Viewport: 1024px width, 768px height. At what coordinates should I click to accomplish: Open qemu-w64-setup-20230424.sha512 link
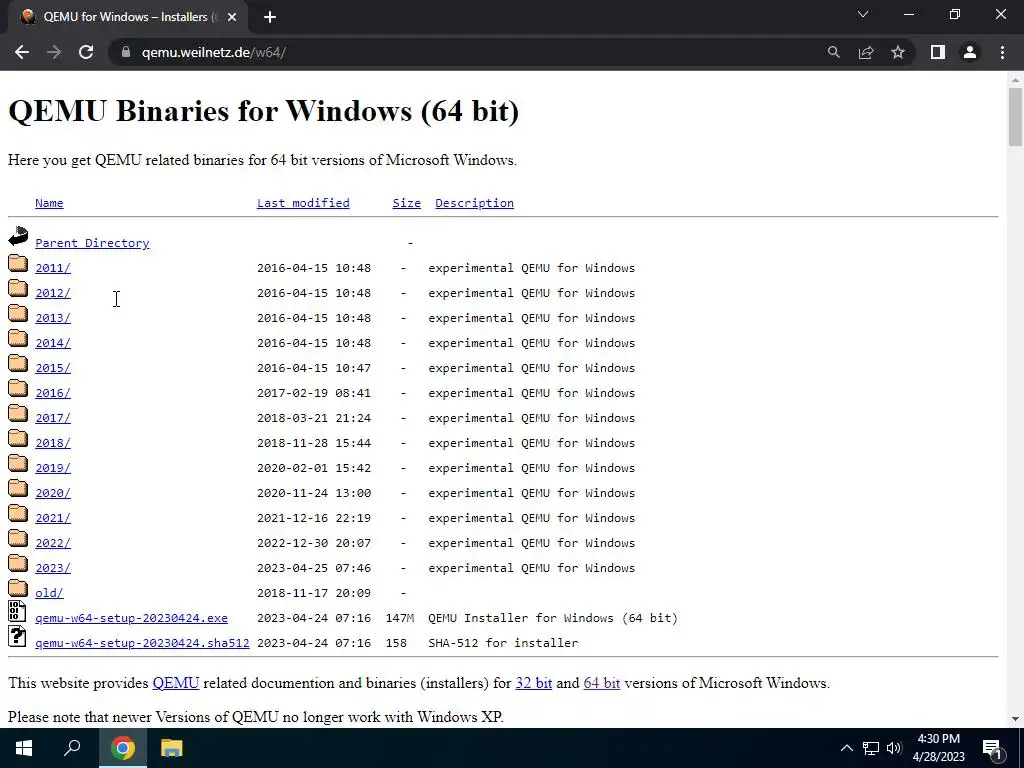[142, 643]
